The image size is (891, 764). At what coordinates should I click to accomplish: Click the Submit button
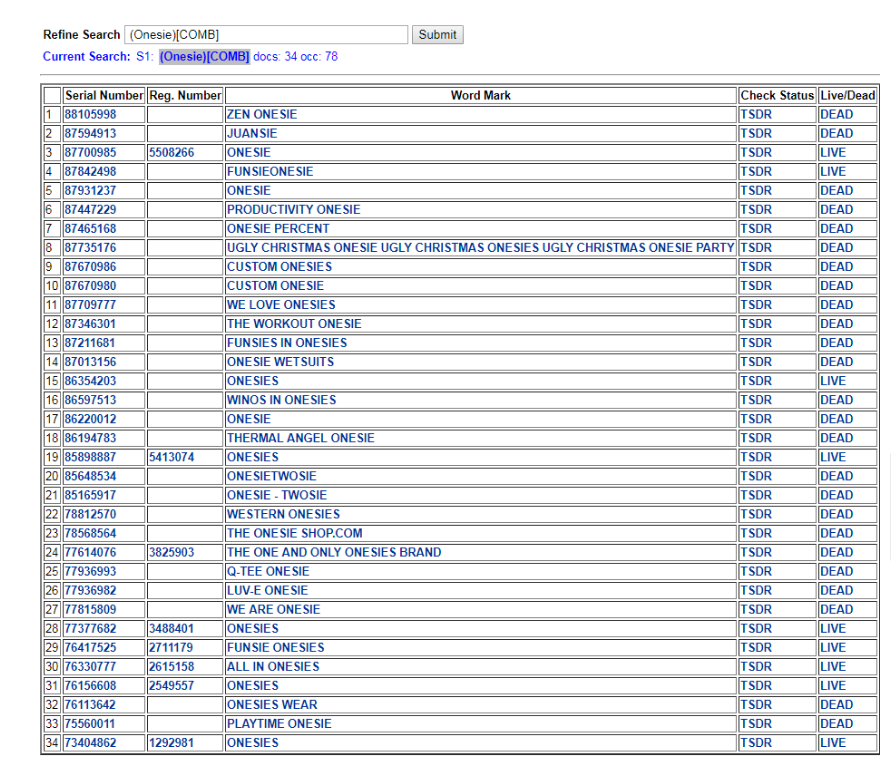coord(437,35)
